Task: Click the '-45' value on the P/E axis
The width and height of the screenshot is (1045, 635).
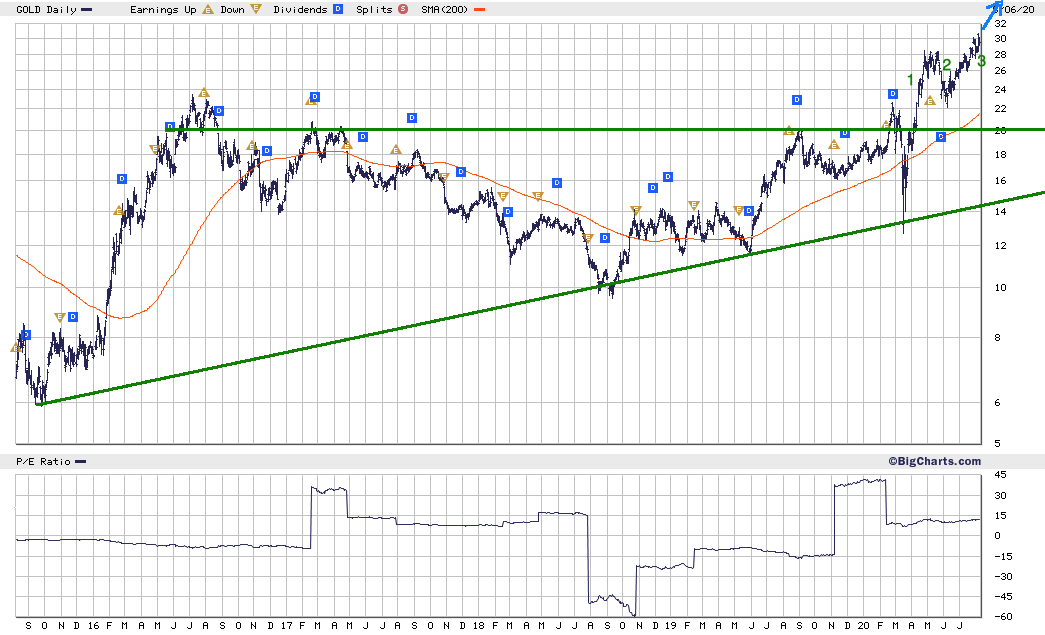Action: 1003,597
